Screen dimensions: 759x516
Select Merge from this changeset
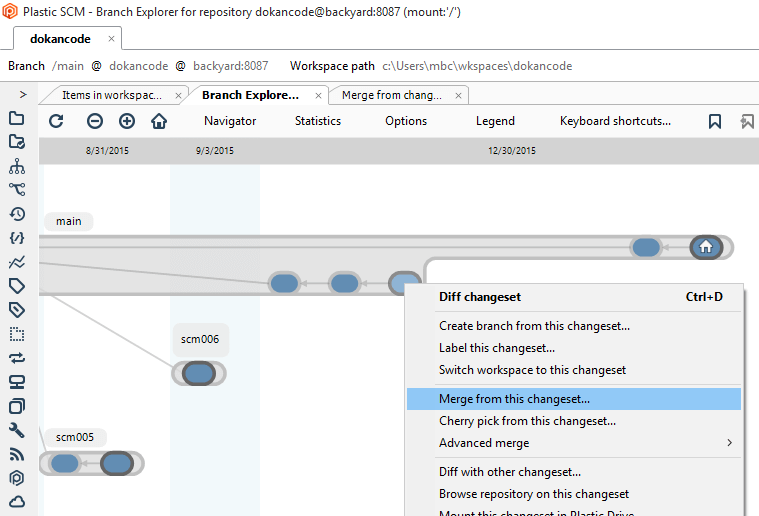(514, 399)
